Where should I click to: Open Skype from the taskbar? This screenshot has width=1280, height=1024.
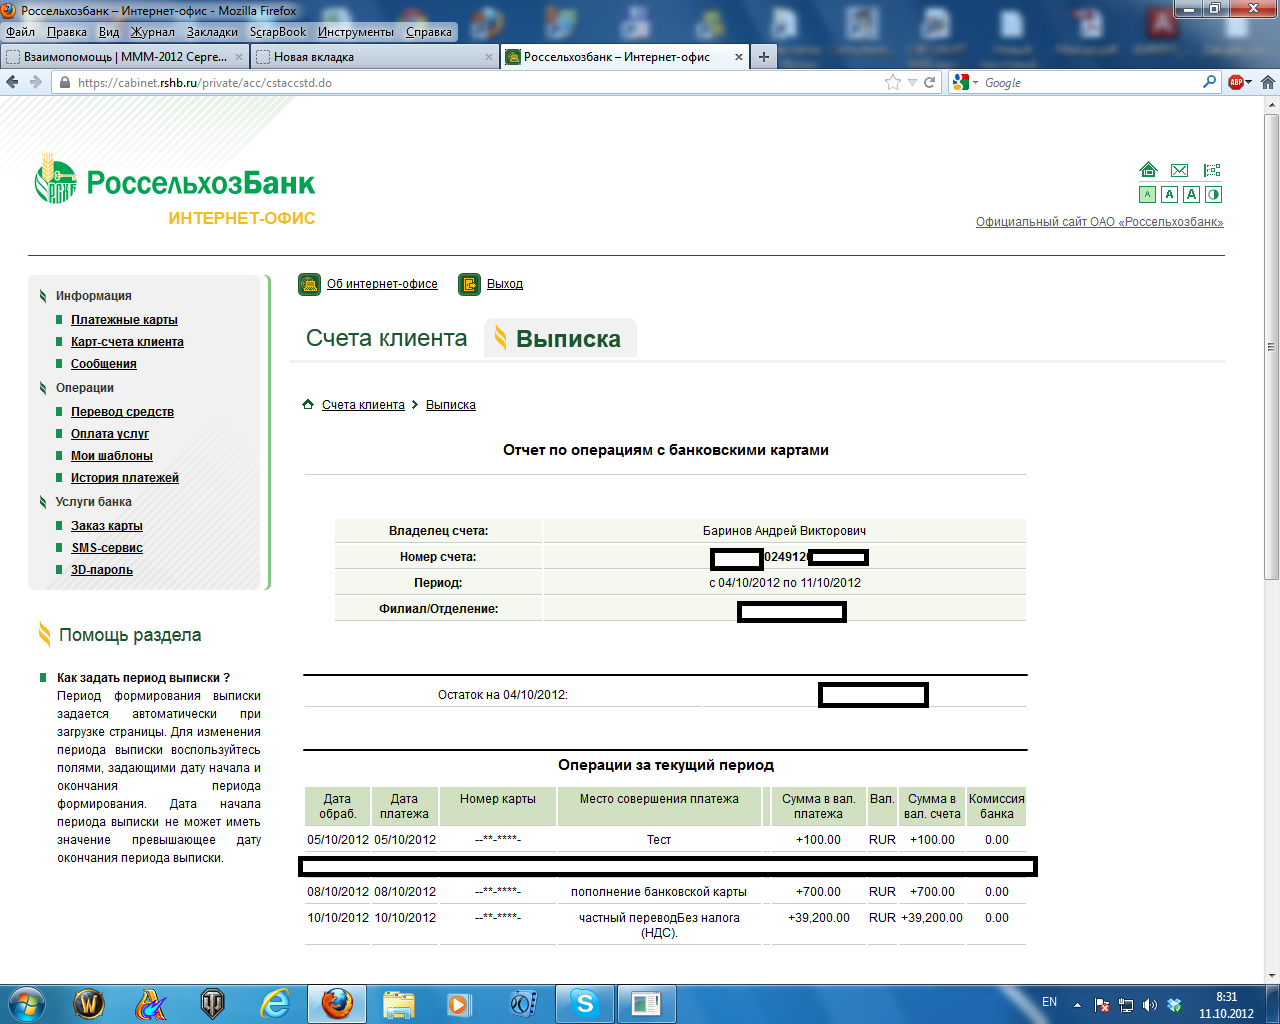click(x=585, y=1003)
